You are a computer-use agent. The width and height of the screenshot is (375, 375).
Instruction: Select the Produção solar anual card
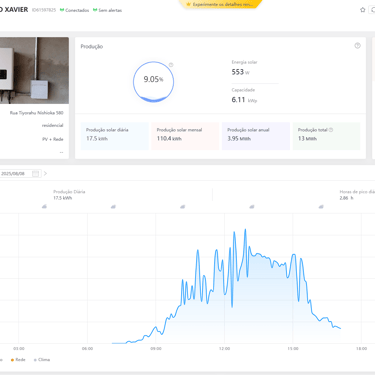[256, 136]
